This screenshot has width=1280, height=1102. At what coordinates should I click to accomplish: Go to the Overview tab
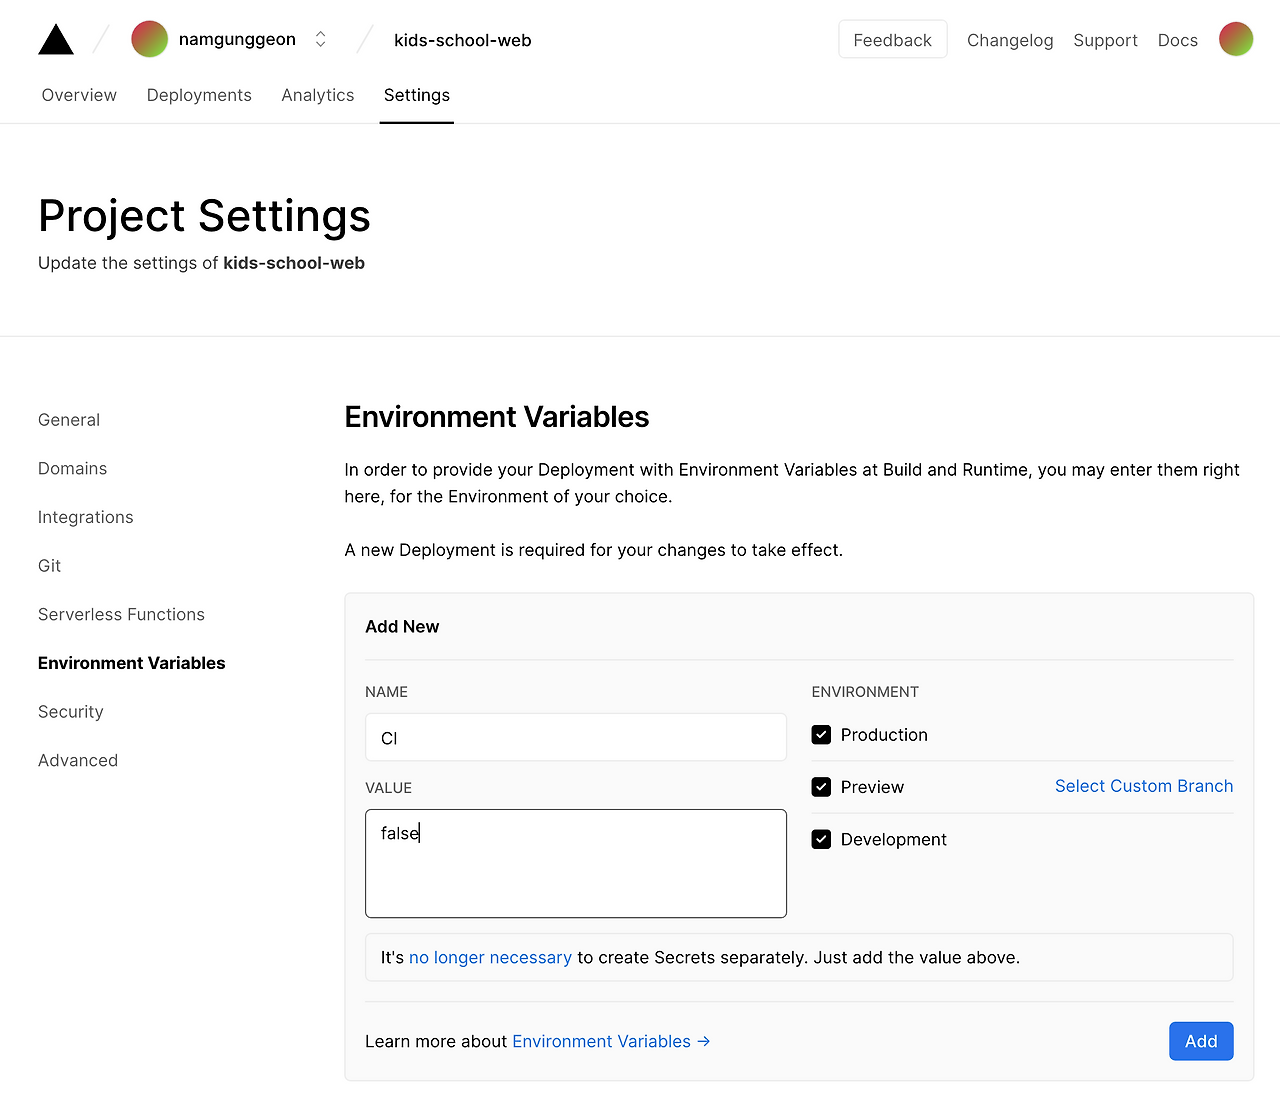(78, 95)
